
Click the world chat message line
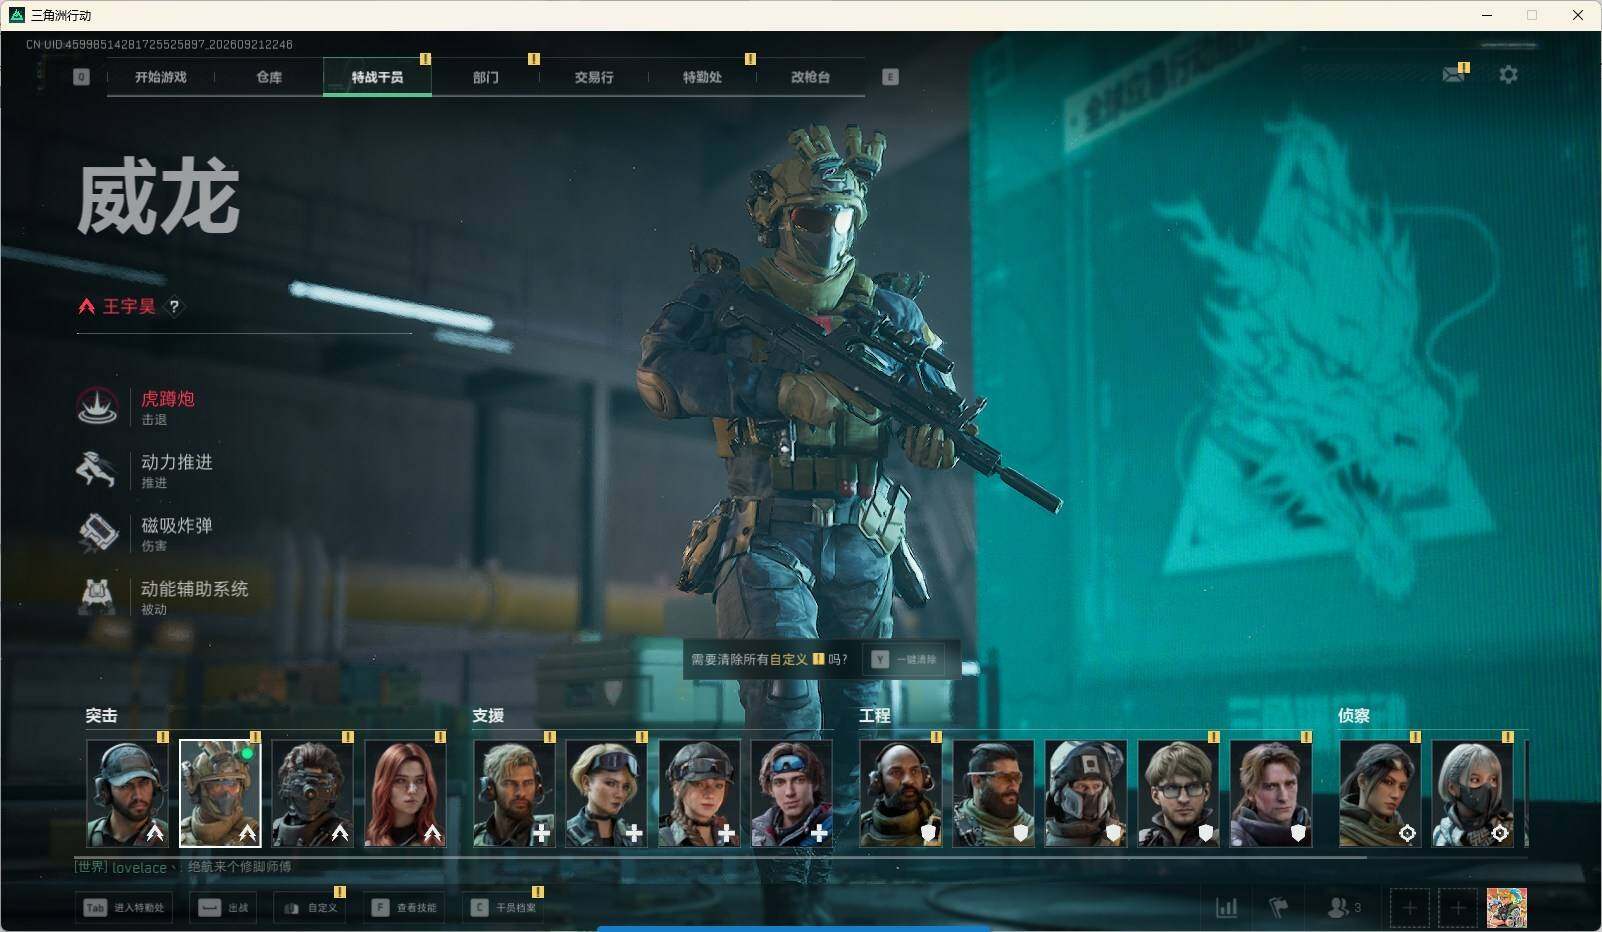(183, 867)
